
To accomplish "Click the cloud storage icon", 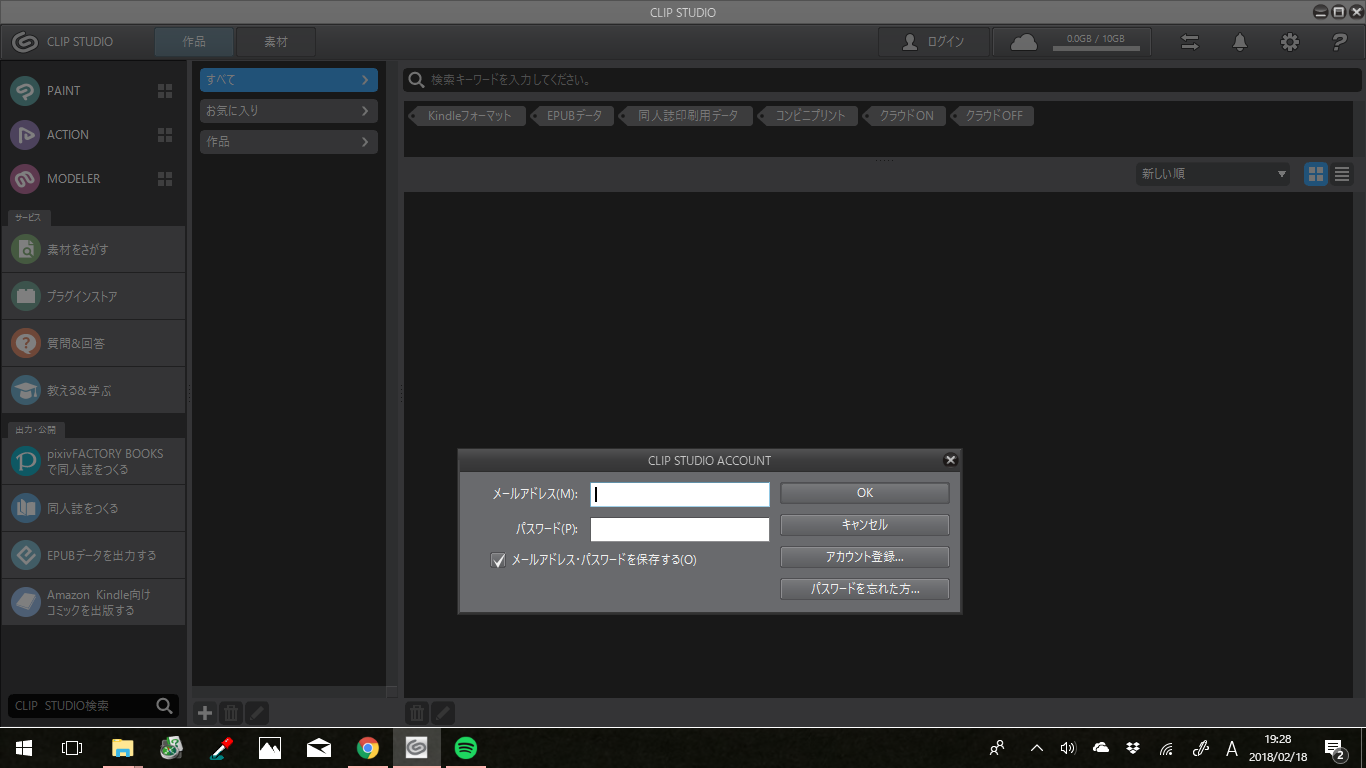I will (1024, 42).
